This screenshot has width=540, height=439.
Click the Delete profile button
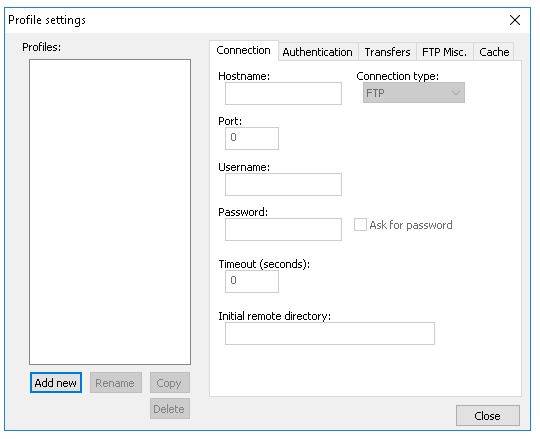tap(170, 409)
